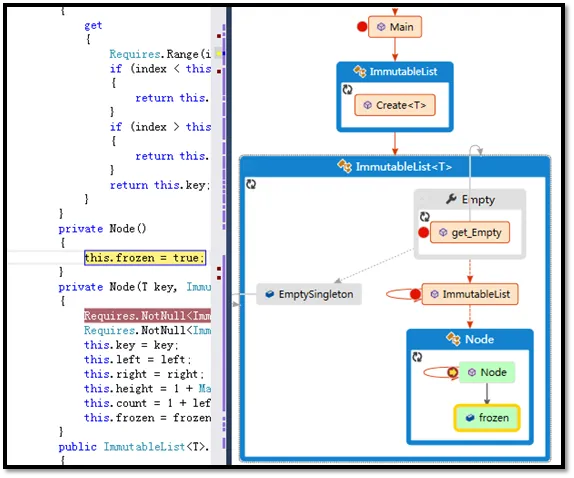
Task: Select the ImmutableList constructor node
Action: [x=470, y=294]
